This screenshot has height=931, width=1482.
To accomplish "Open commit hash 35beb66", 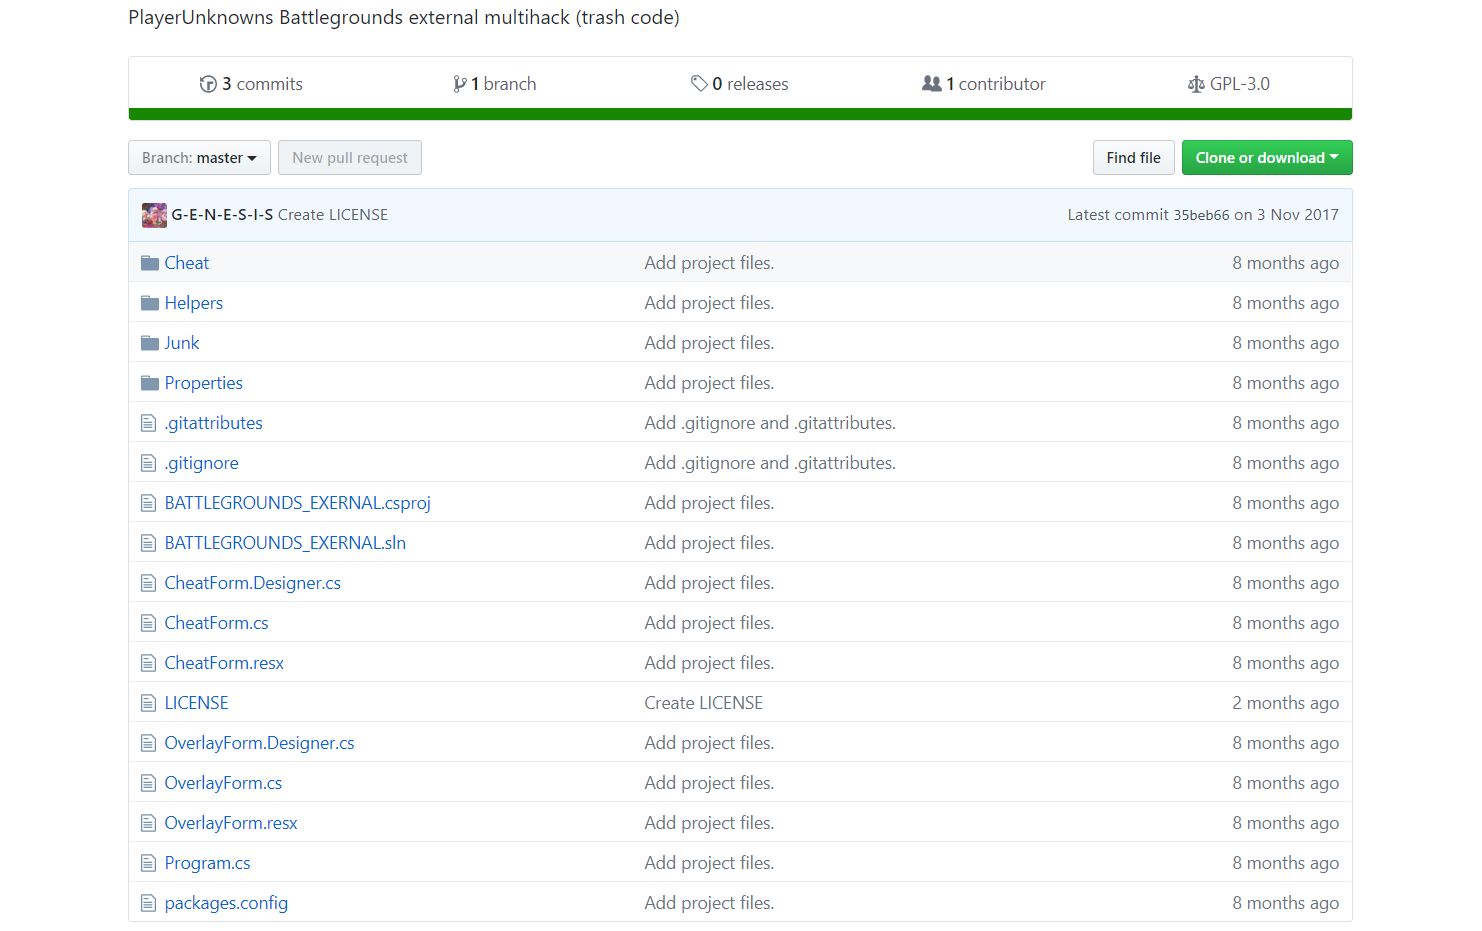I will point(1201,215).
